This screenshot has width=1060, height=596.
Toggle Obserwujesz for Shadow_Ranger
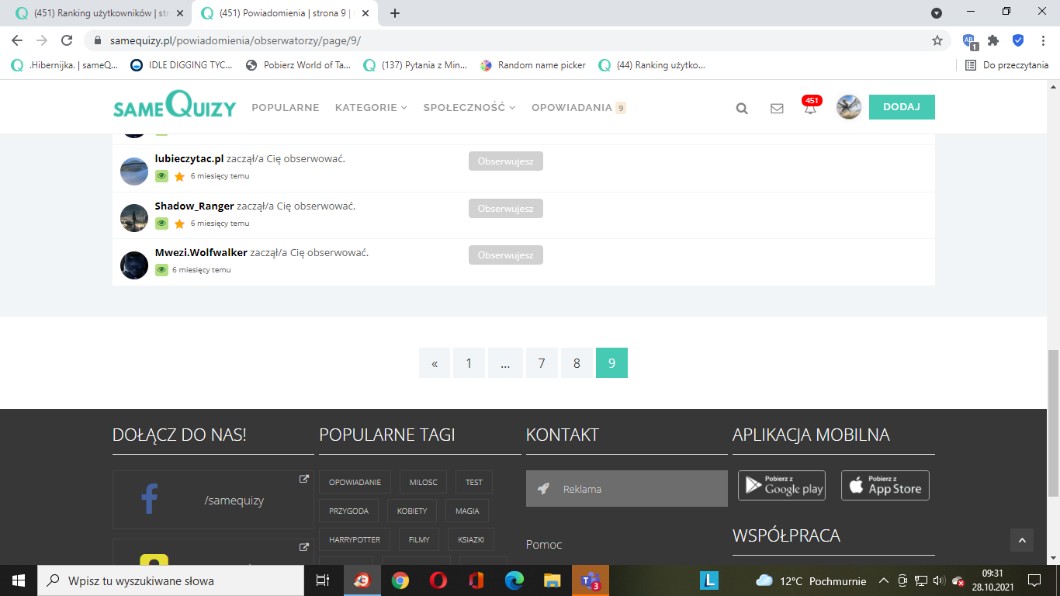pyautogui.click(x=505, y=208)
